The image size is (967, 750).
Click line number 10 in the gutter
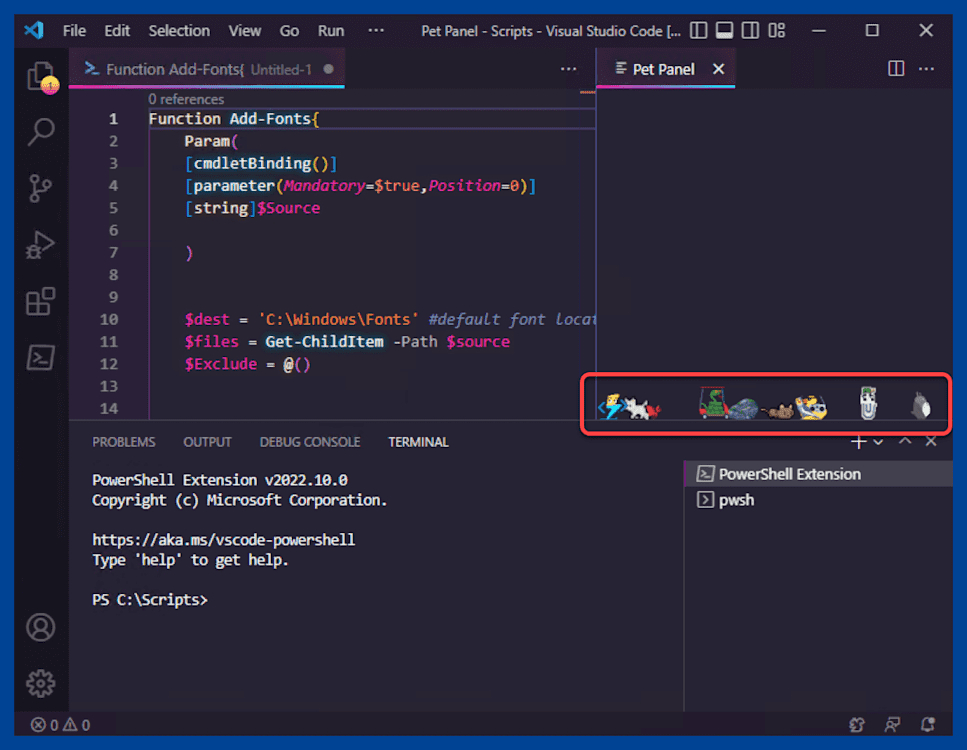pyautogui.click(x=109, y=319)
